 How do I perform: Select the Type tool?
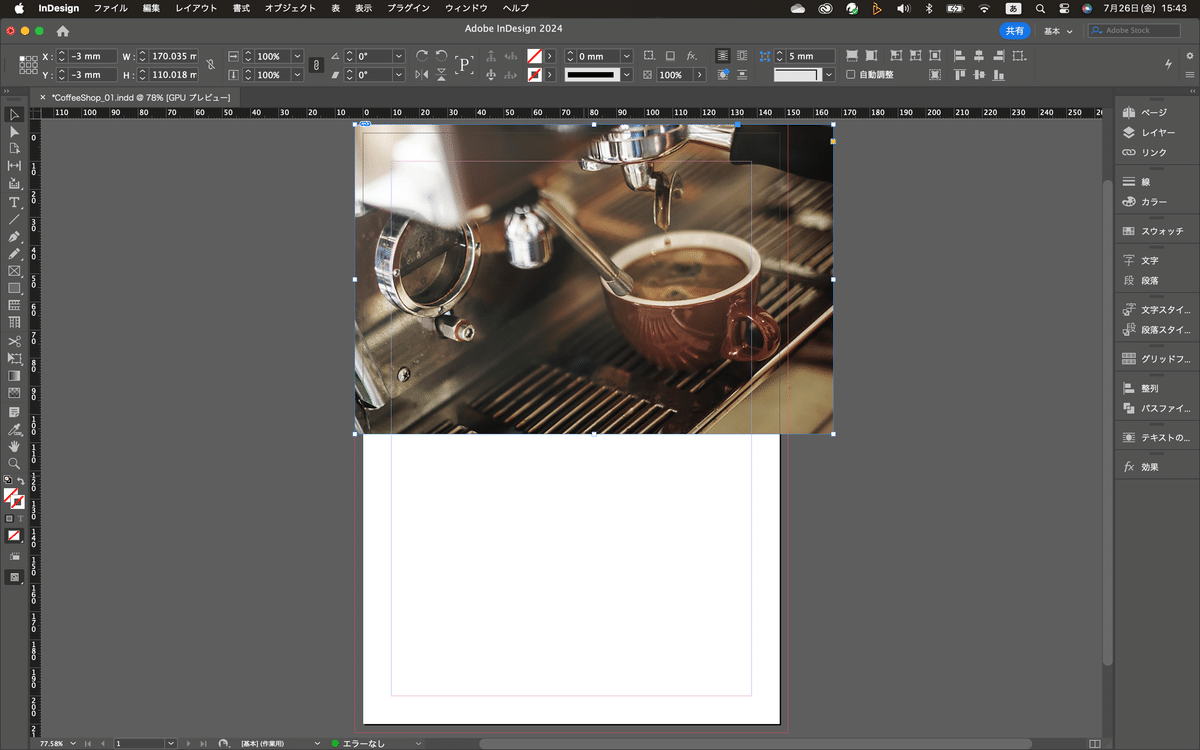(x=14, y=202)
